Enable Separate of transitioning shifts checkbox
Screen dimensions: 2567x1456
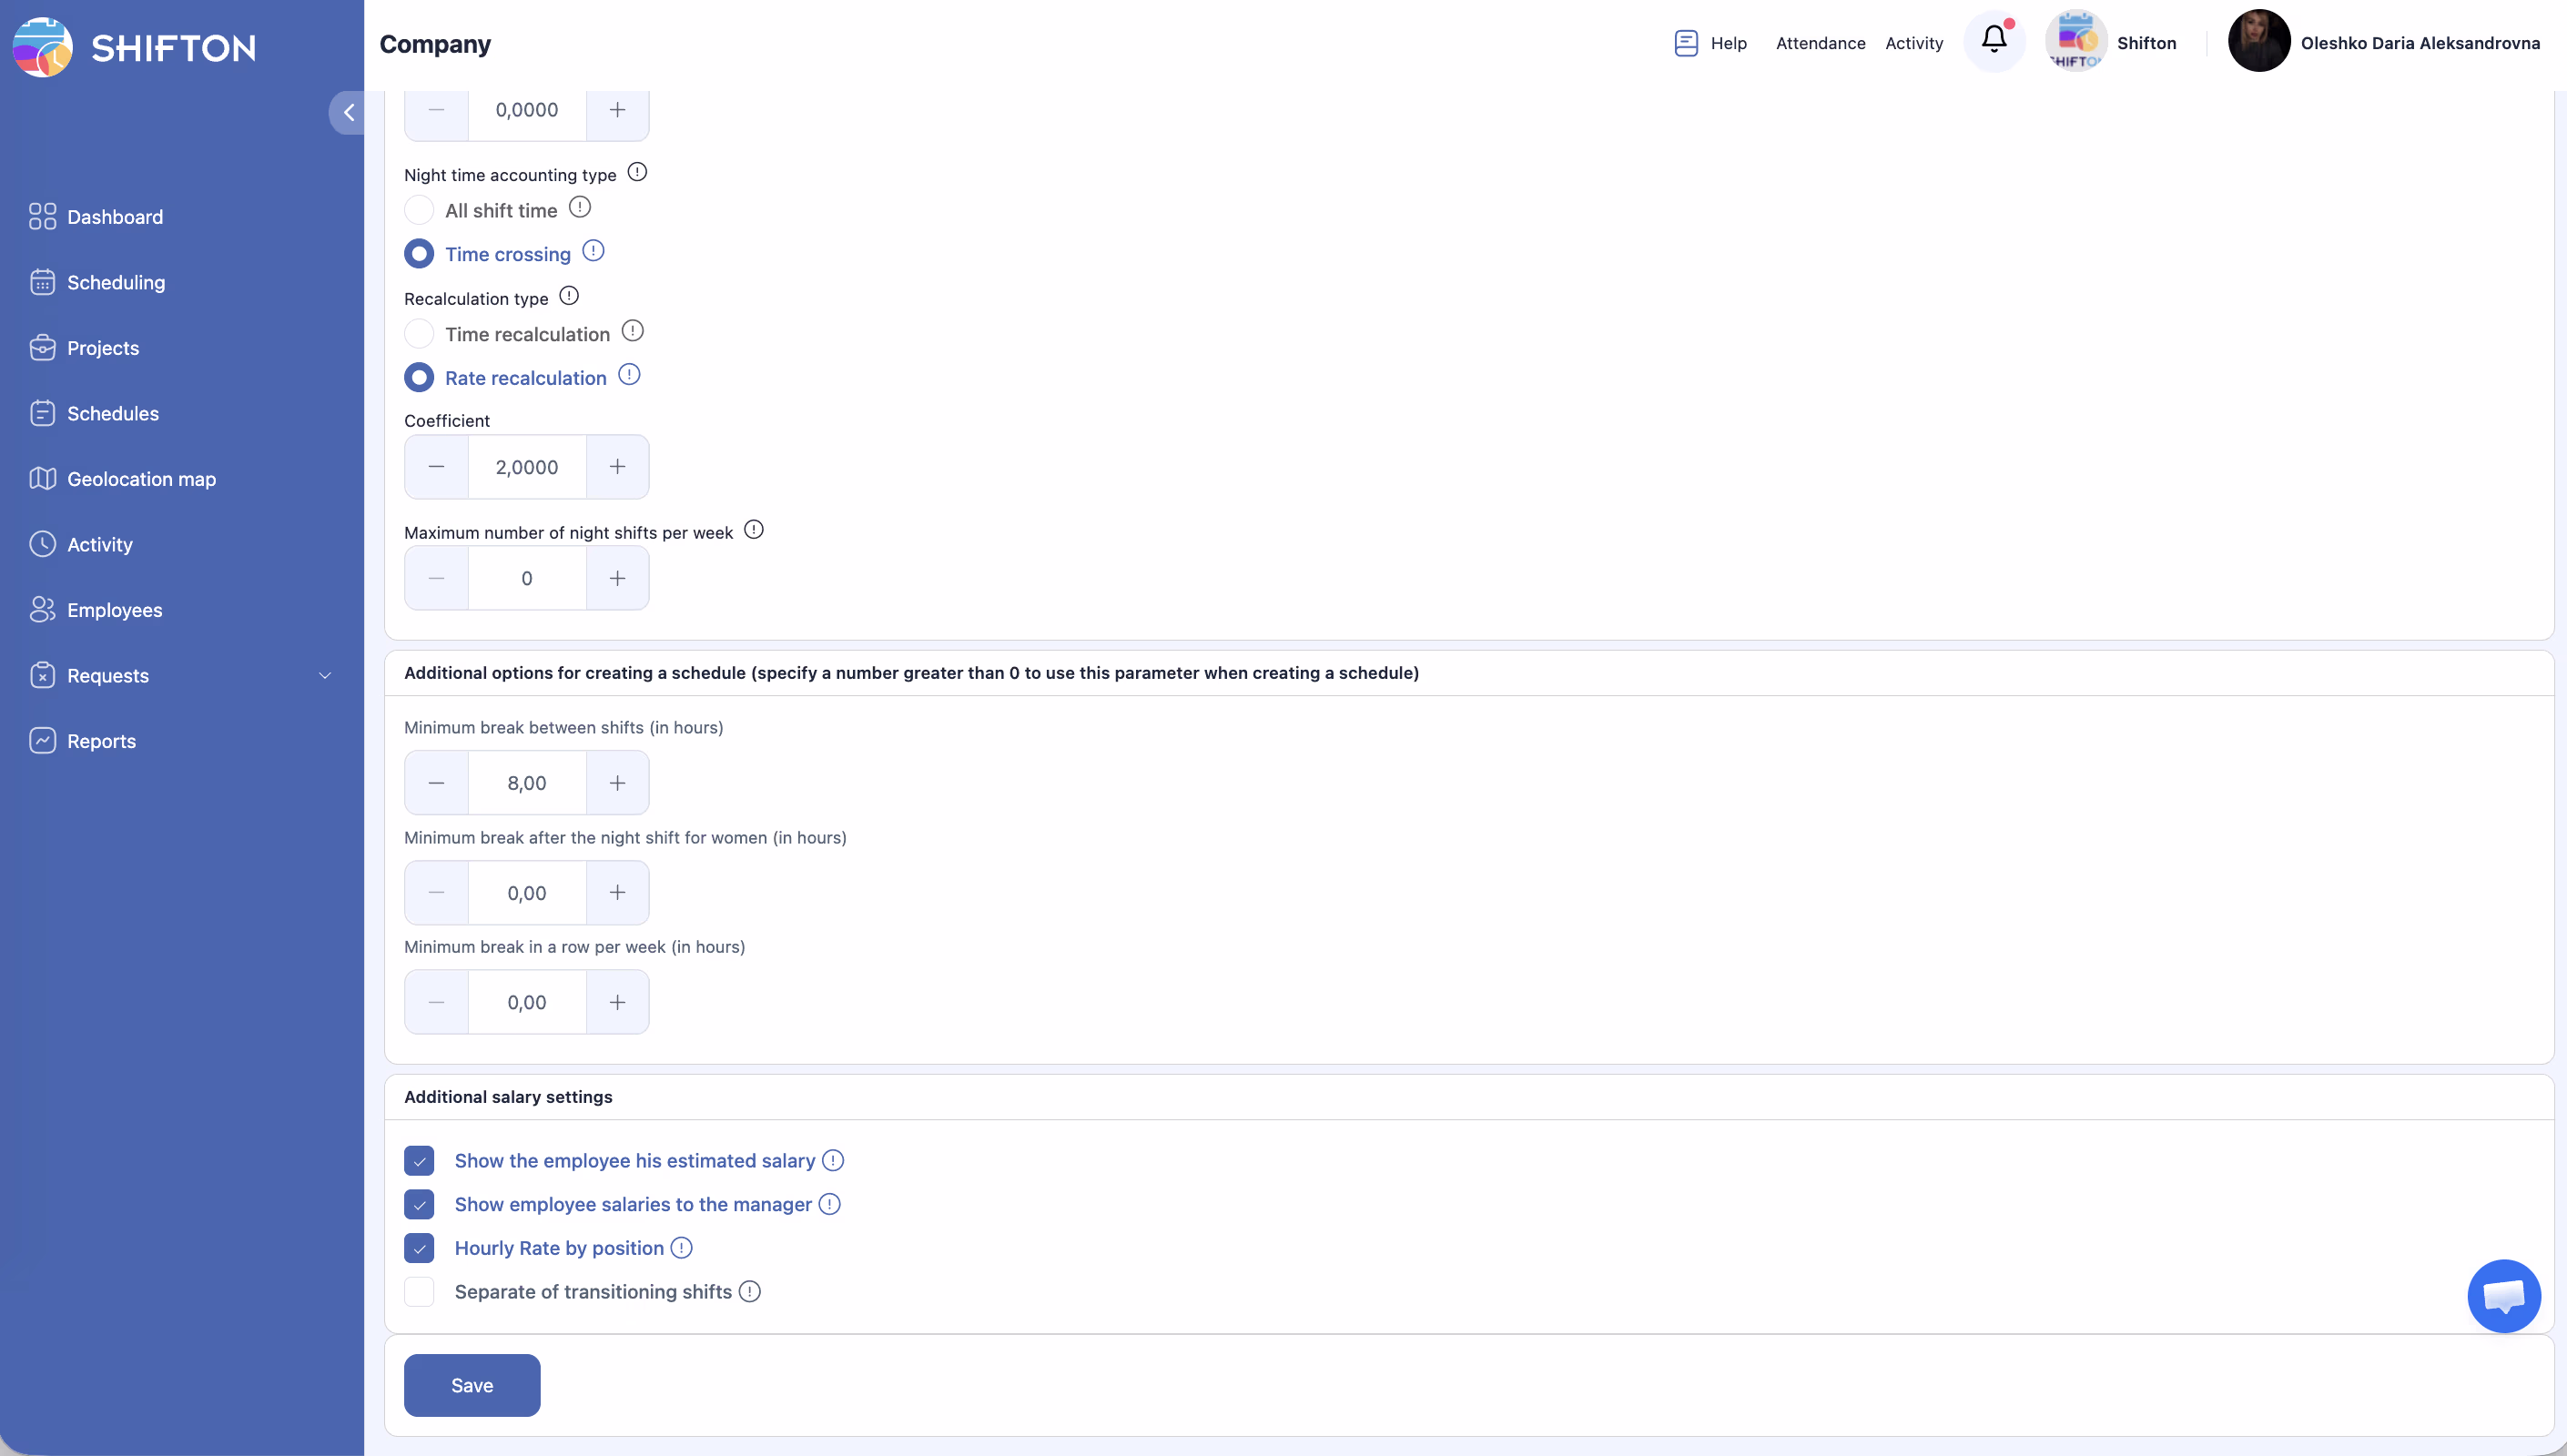point(419,1292)
